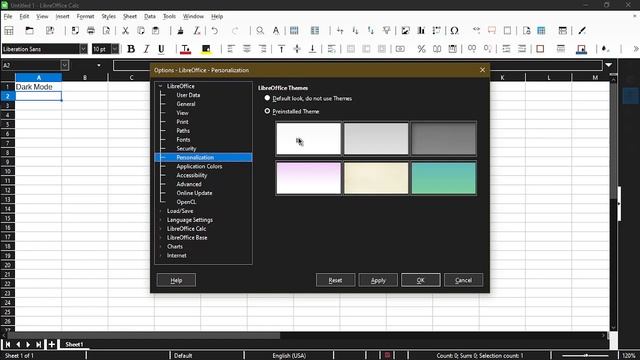The height and width of the screenshot is (360, 640).
Task: Click the Show Draw Functions pencil icon
Action: pos(582,31)
